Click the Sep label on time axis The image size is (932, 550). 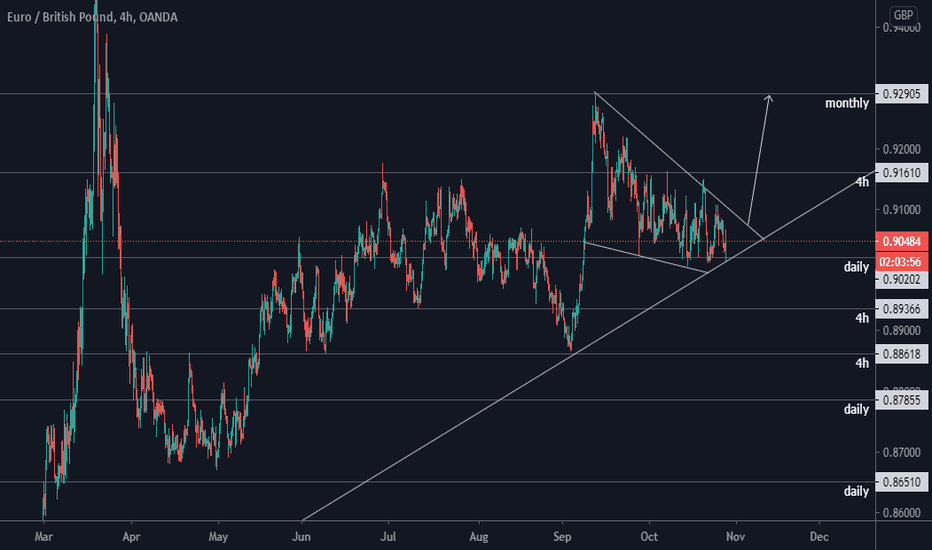[x=562, y=537]
